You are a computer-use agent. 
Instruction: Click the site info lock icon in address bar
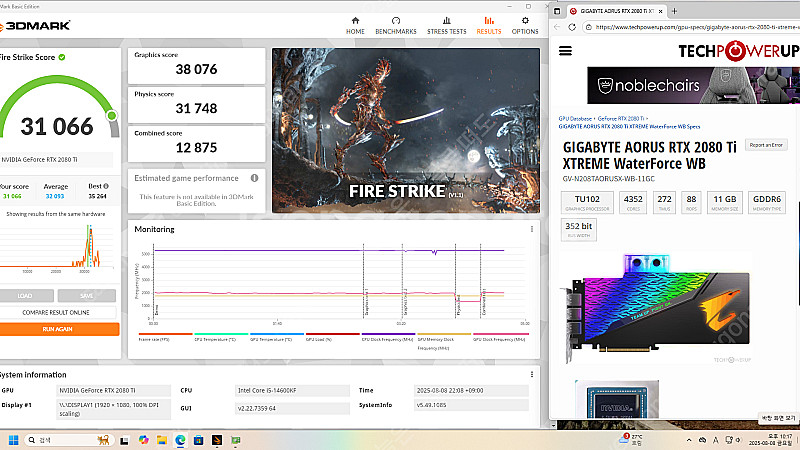tap(589, 27)
